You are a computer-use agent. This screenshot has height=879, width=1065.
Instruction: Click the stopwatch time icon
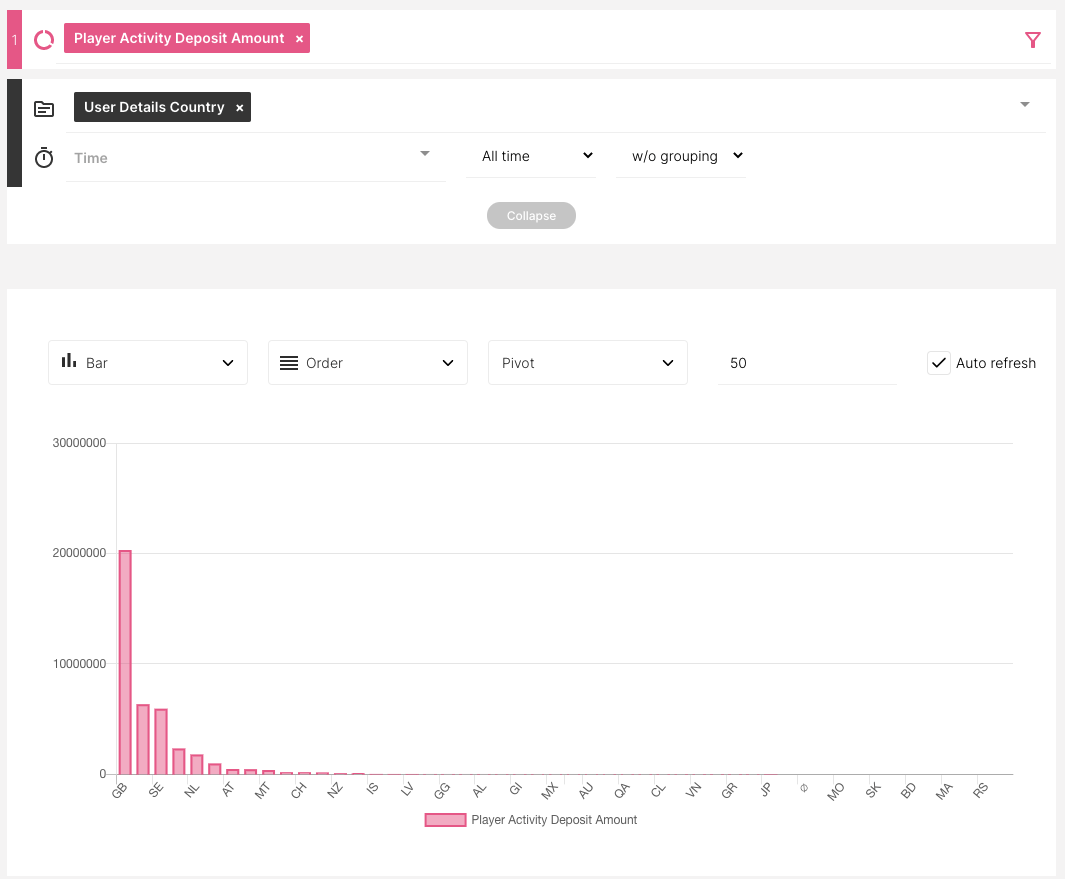(44, 158)
